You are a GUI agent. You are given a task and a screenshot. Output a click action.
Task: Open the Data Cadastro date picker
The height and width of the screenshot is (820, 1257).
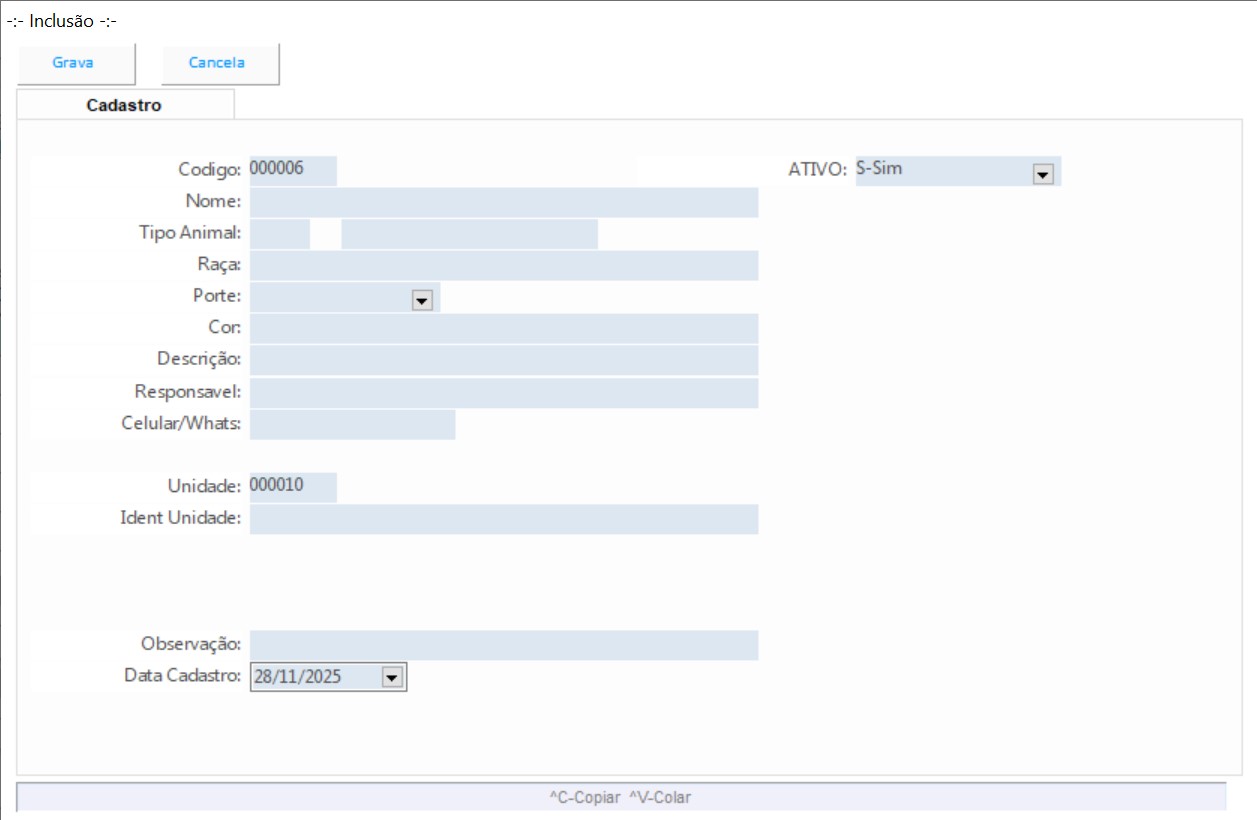(x=391, y=678)
